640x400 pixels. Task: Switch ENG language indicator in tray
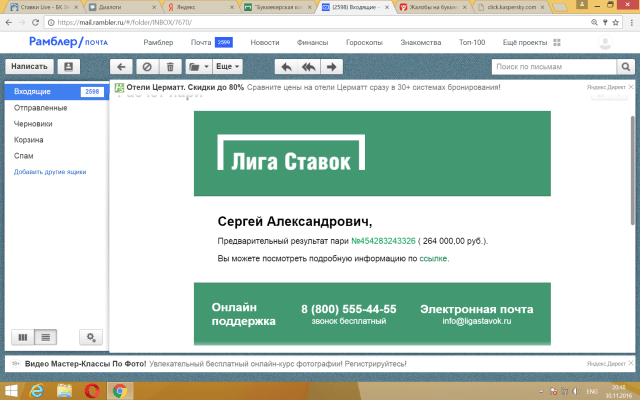coord(592,391)
